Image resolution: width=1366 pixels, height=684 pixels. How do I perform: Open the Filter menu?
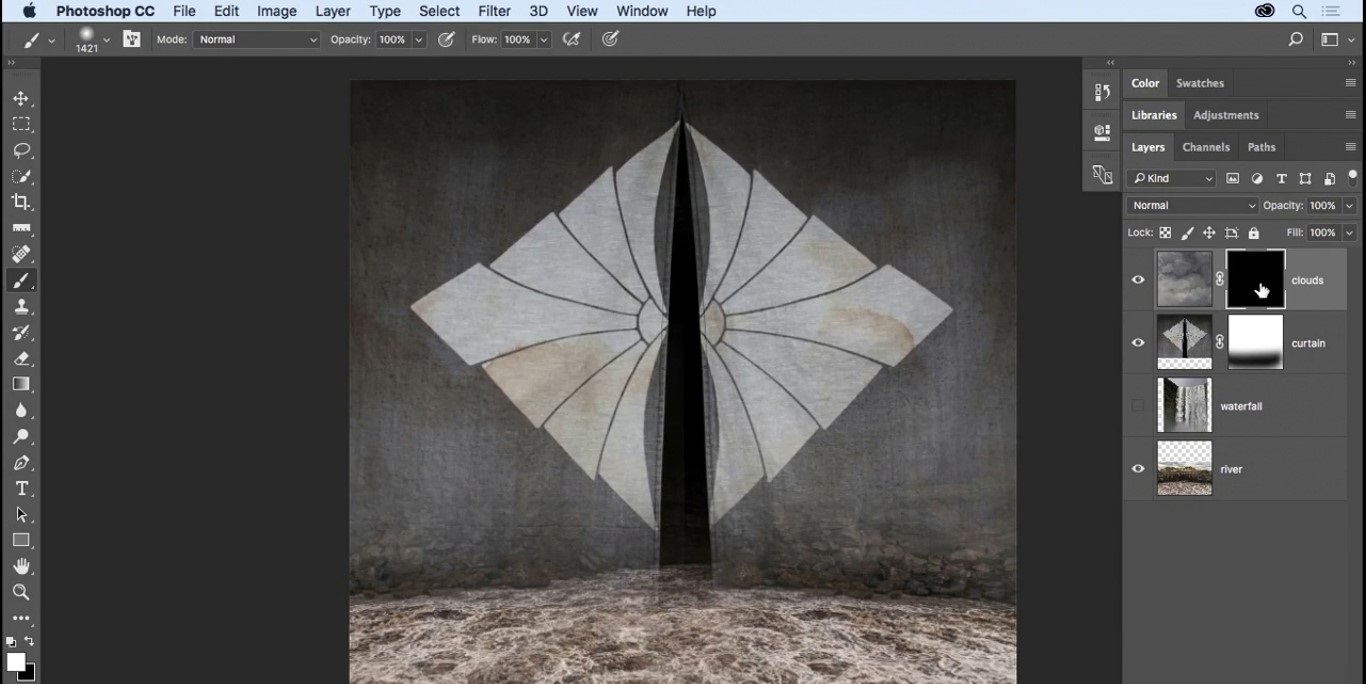[494, 11]
